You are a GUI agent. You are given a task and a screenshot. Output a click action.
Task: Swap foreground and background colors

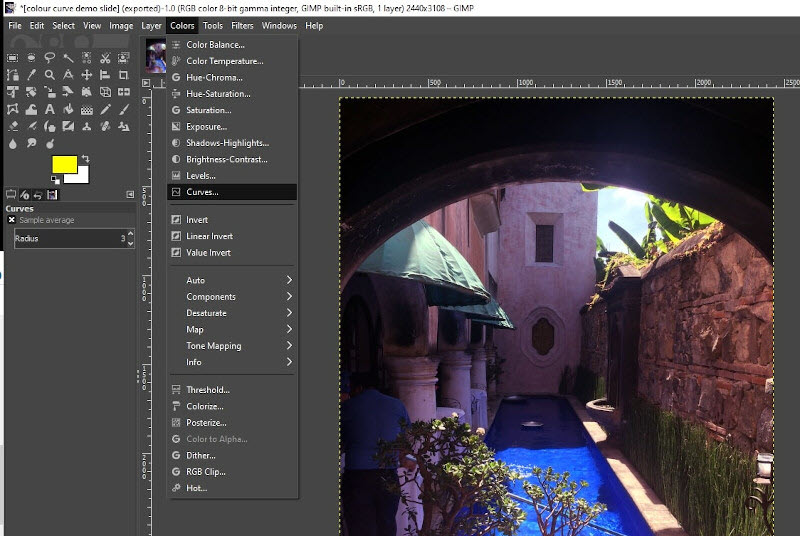[x=85, y=159]
